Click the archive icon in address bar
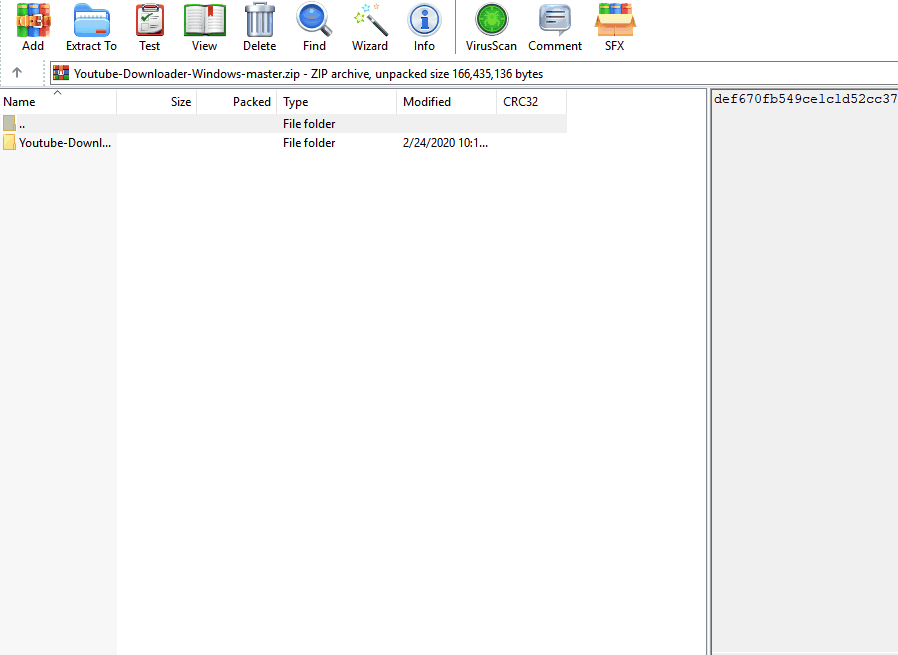898x655 pixels. coord(61,73)
